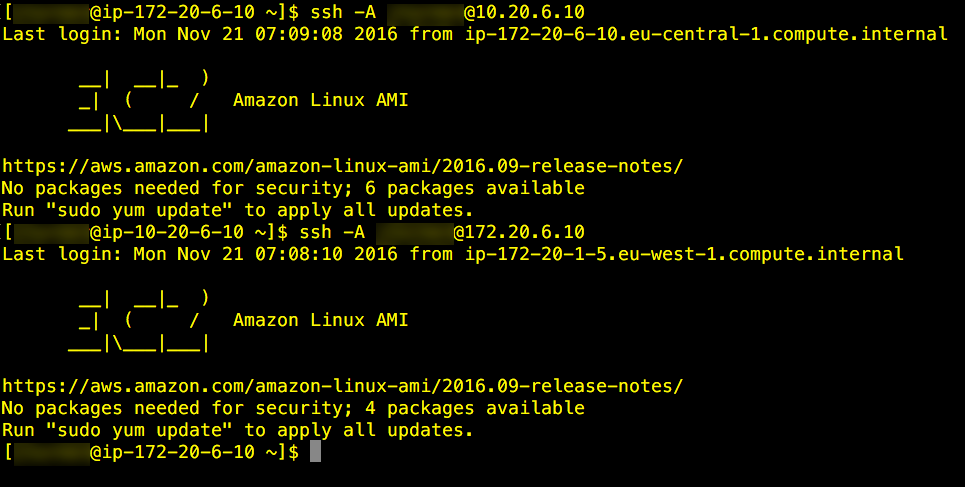The image size is (965, 487).
Task: Click the first ASCII art logo
Action: 139,101
